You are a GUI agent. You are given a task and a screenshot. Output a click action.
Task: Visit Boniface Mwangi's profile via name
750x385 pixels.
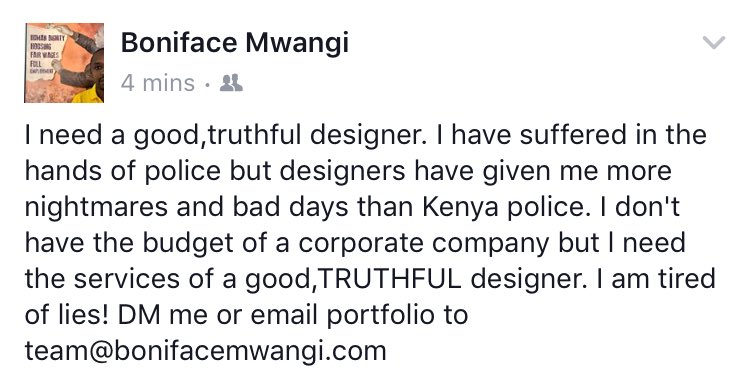click(x=235, y=43)
